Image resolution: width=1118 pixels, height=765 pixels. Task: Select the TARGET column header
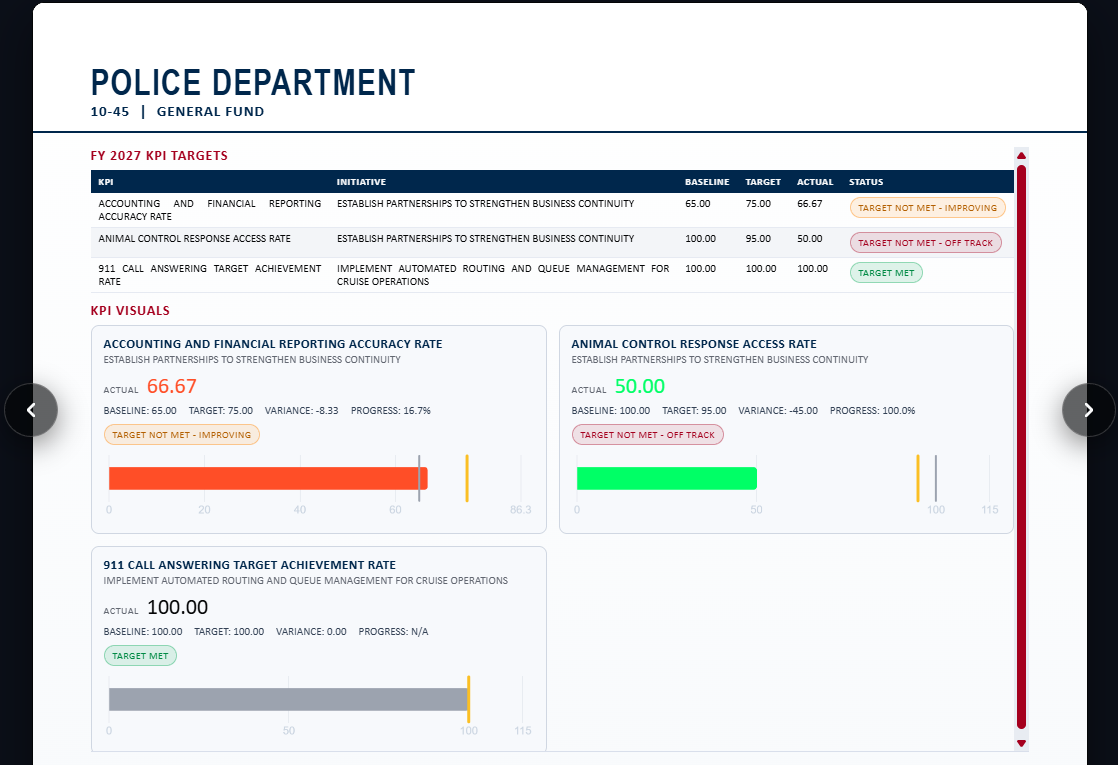pos(763,182)
